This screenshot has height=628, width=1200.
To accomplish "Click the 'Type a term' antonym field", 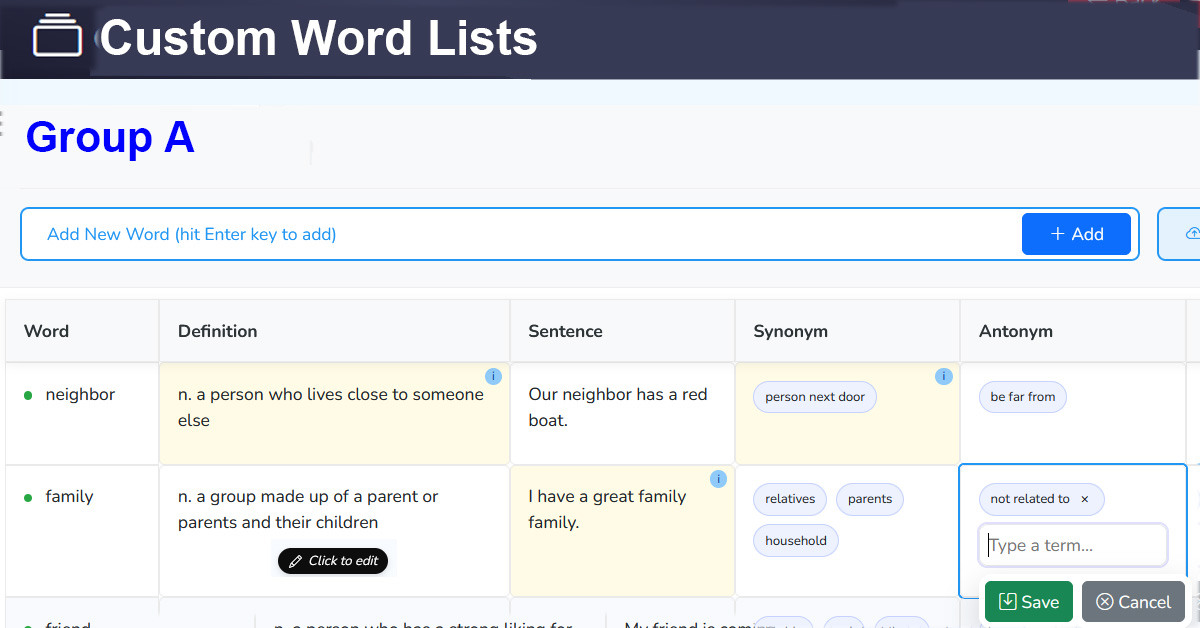I will pyautogui.click(x=1073, y=546).
